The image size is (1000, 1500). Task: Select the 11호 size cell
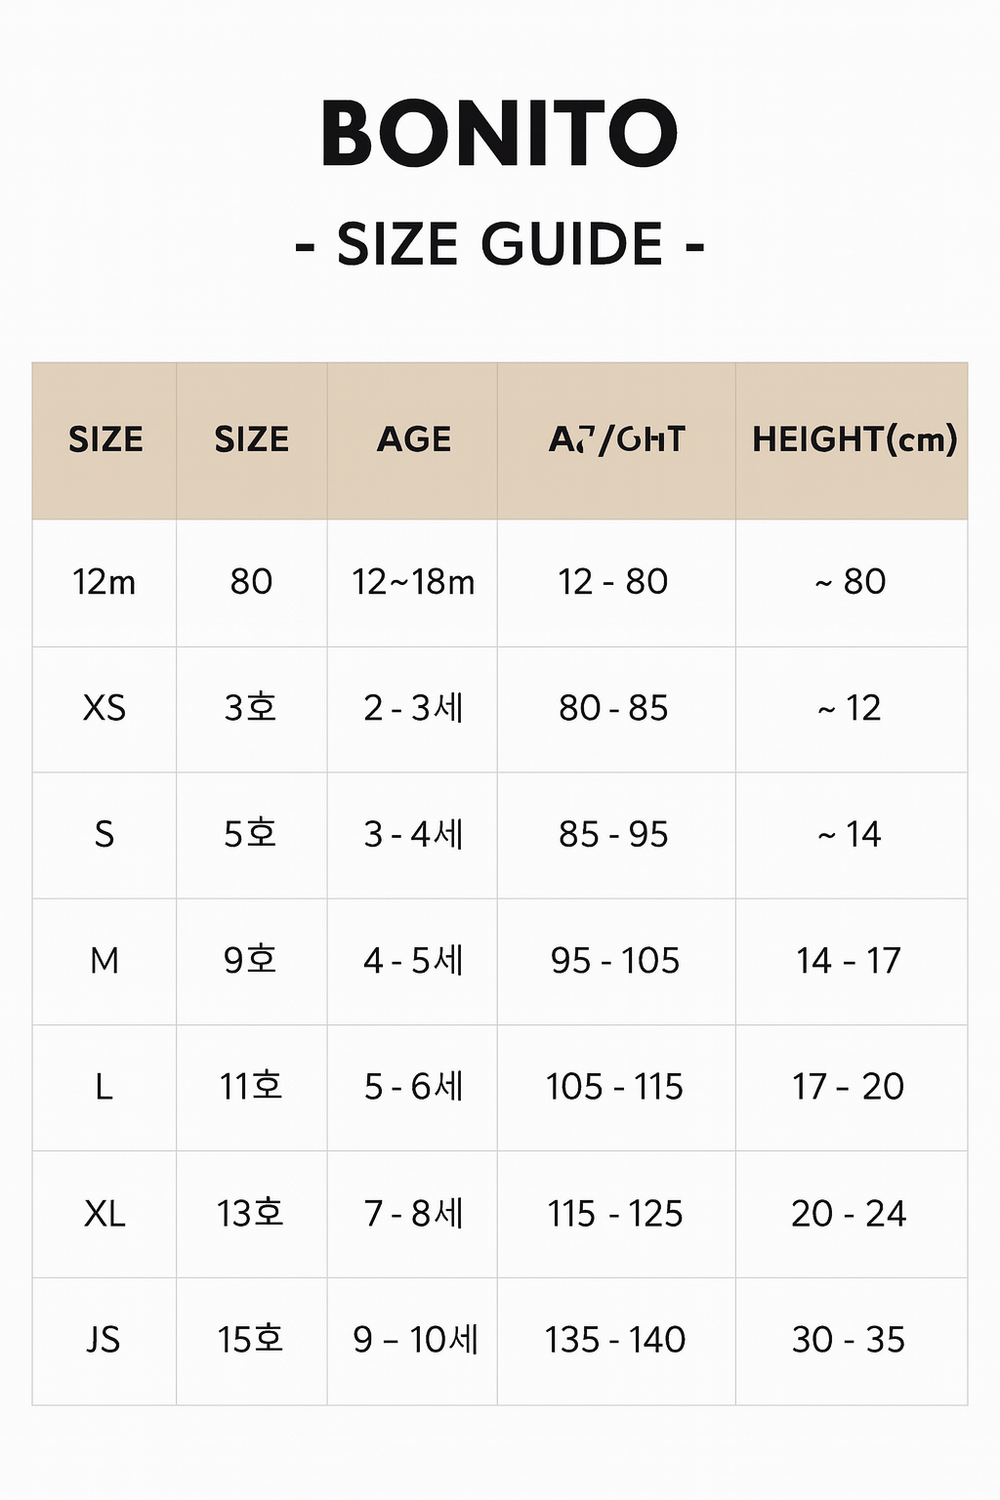pos(251,1087)
